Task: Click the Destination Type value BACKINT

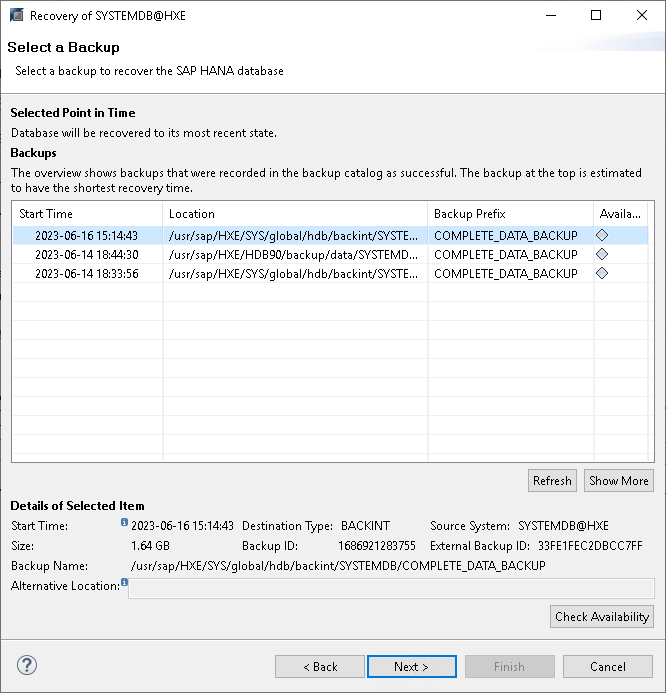Action: pyautogui.click(x=365, y=526)
